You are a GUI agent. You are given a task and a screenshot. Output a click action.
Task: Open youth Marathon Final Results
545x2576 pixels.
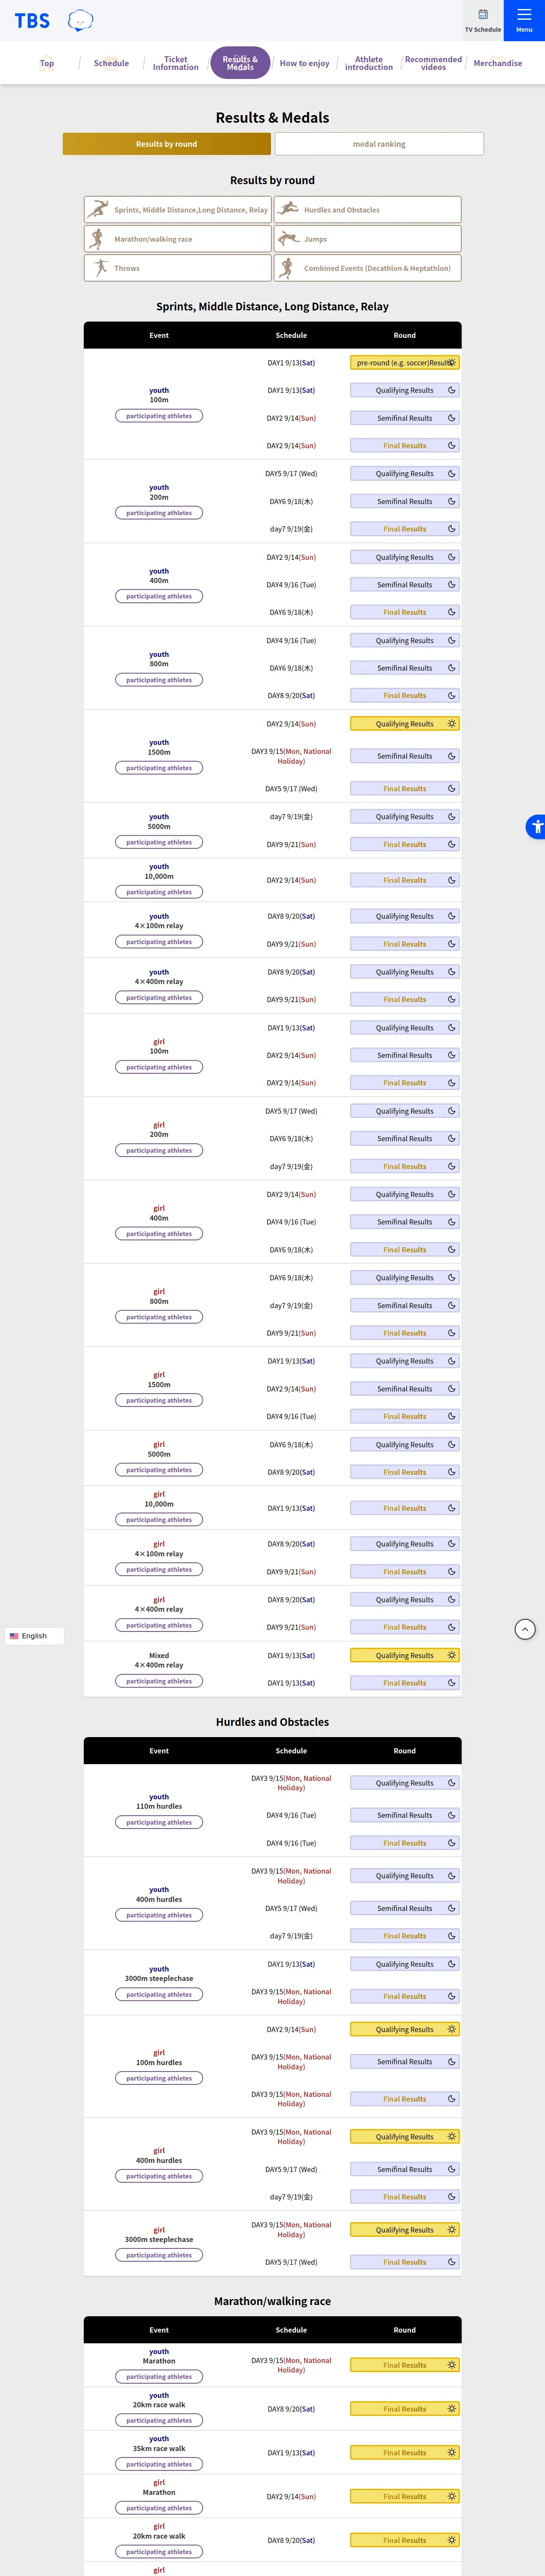404,2365
